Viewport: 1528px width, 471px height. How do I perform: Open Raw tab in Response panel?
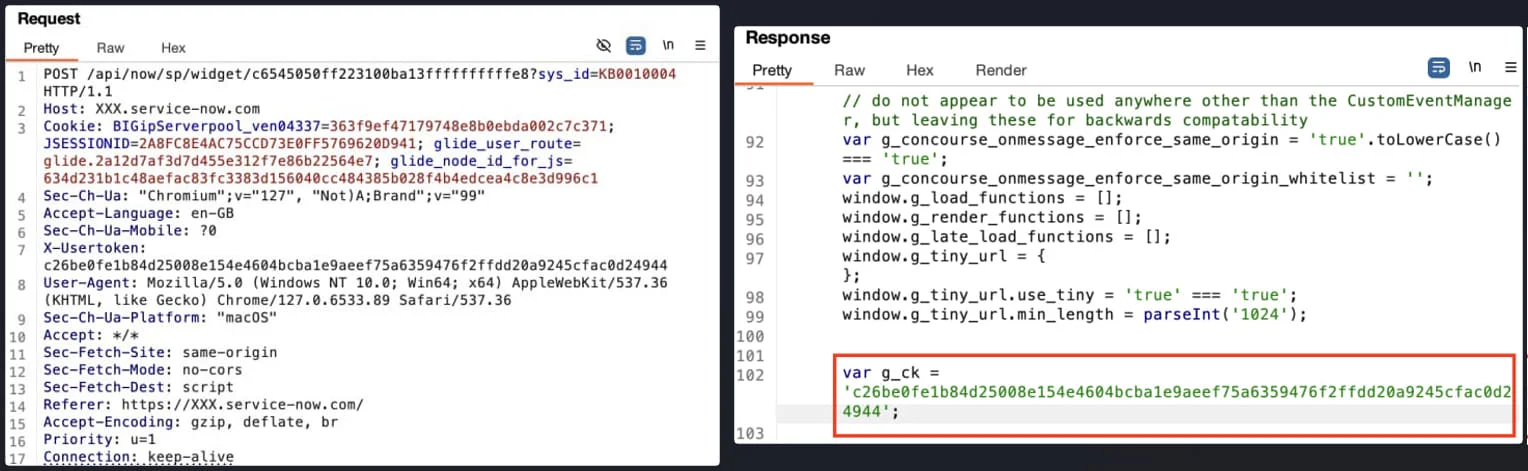(849, 70)
